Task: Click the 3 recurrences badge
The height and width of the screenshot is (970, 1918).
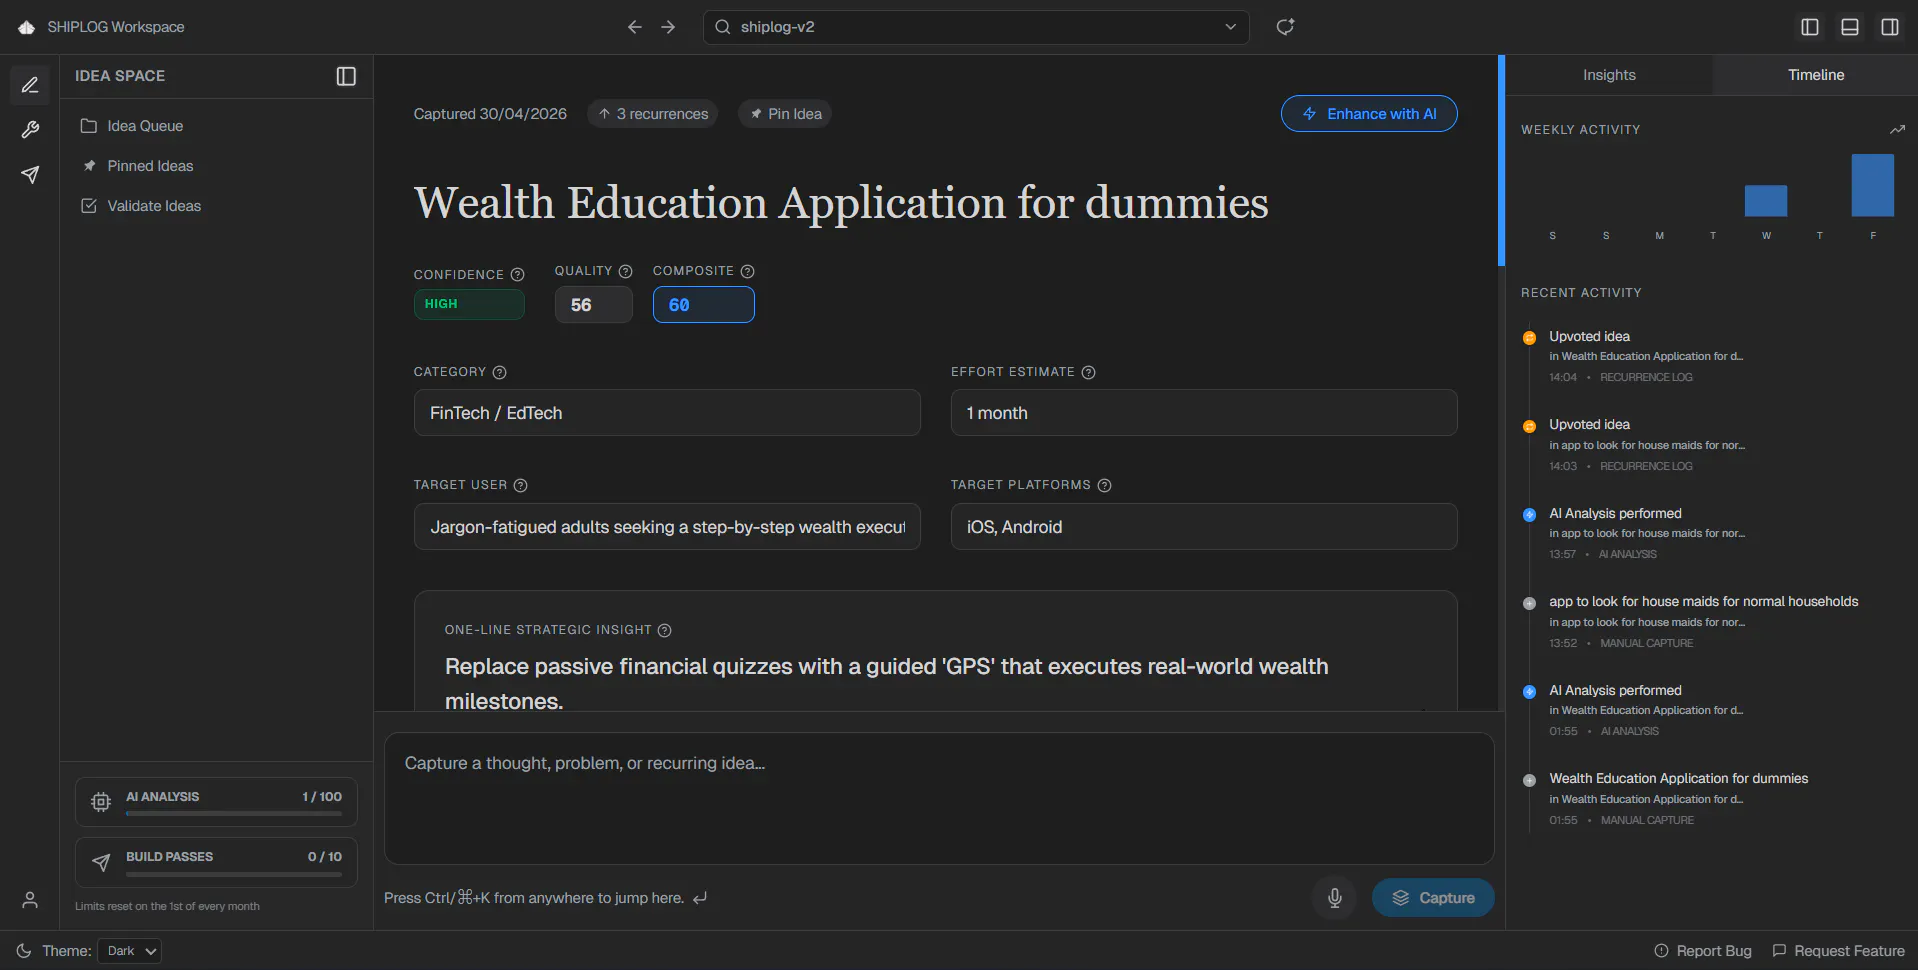Action: coord(653,114)
